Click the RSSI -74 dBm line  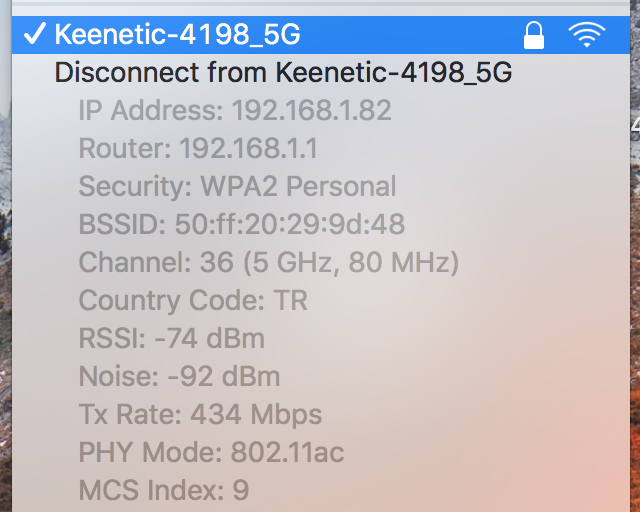172,338
